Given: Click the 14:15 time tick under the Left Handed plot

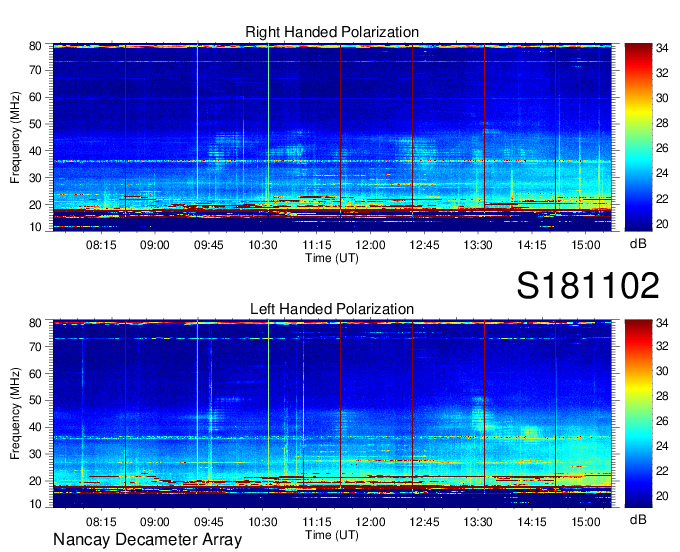Looking at the screenshot, I should click(x=532, y=522).
